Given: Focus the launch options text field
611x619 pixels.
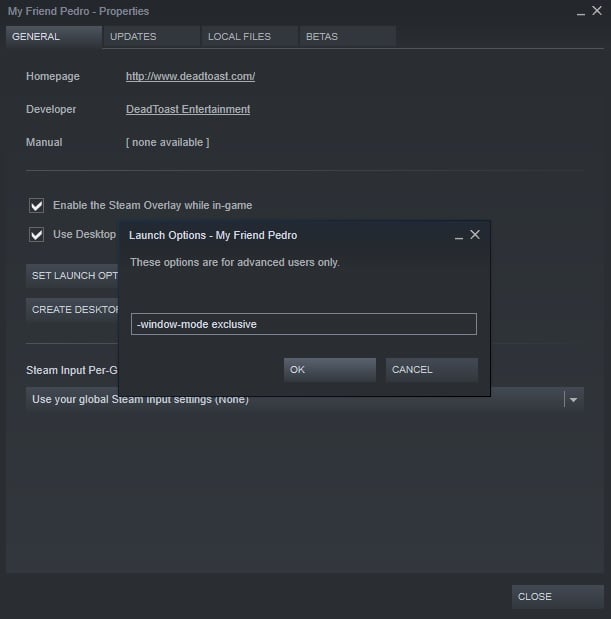Looking at the screenshot, I should pyautogui.click(x=303, y=324).
